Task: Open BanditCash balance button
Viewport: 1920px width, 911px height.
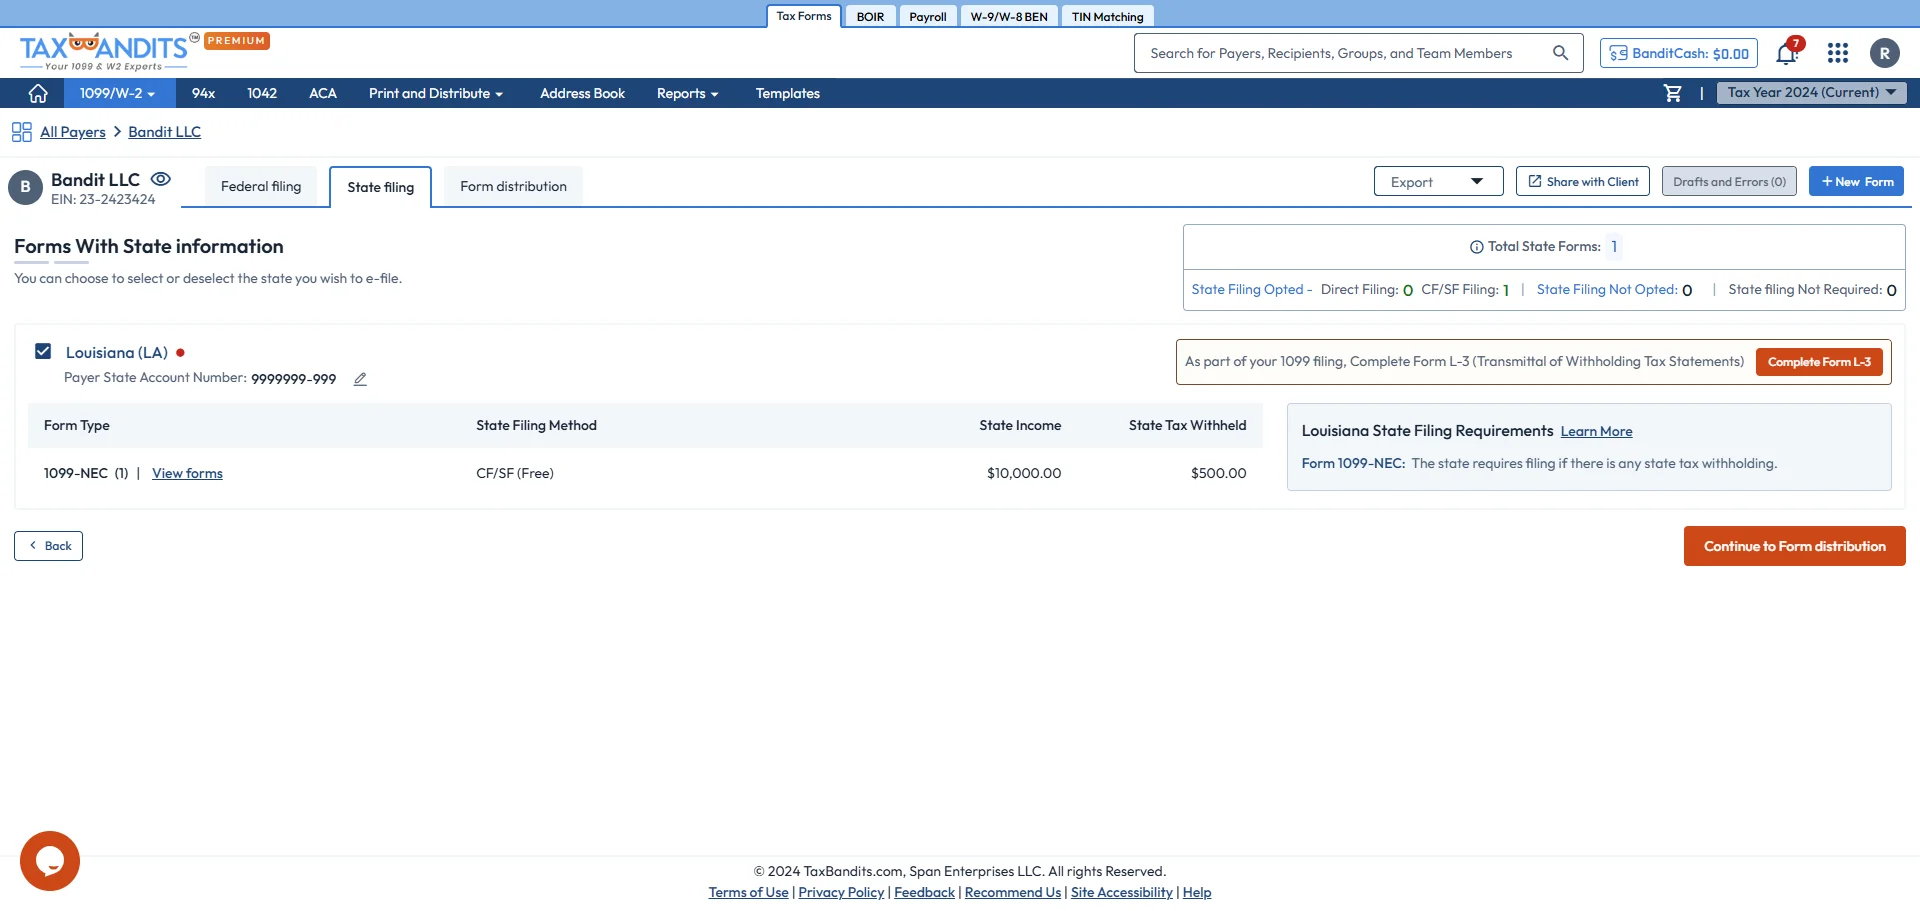Action: pyautogui.click(x=1678, y=53)
